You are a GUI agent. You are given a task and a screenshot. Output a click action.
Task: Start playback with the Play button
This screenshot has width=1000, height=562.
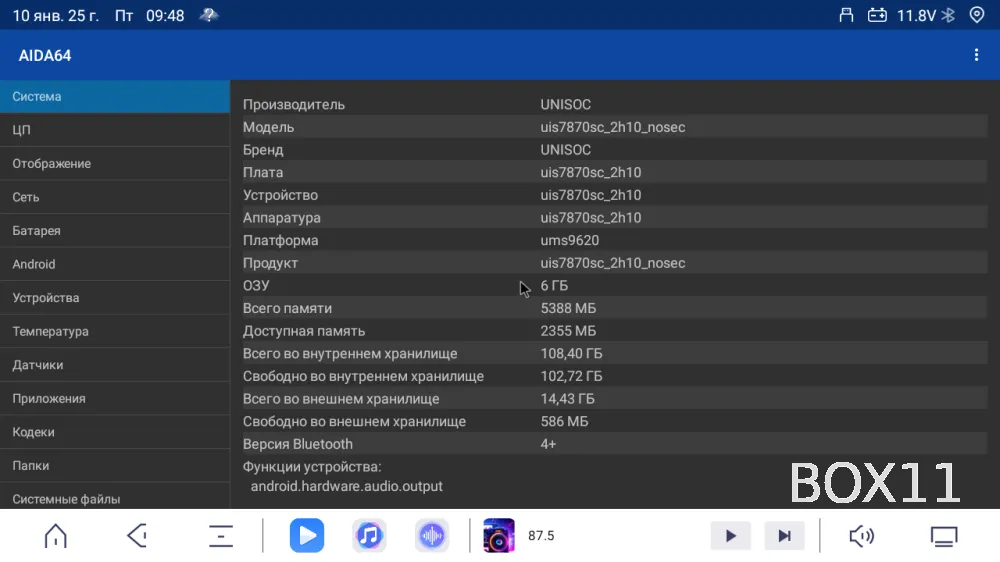pyautogui.click(x=731, y=536)
